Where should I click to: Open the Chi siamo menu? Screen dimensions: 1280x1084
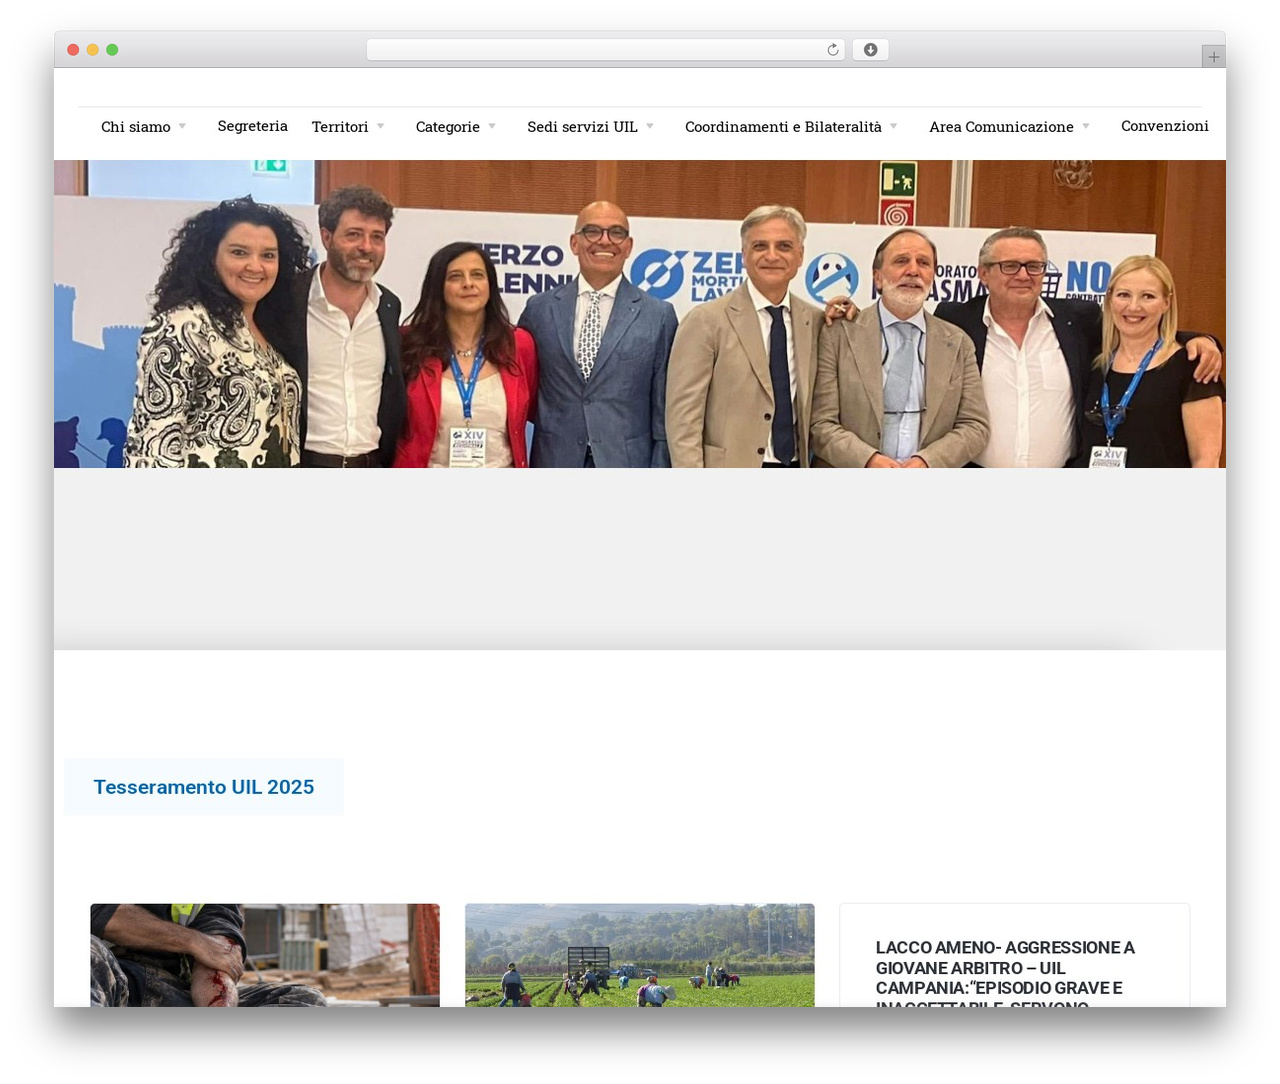tap(136, 127)
